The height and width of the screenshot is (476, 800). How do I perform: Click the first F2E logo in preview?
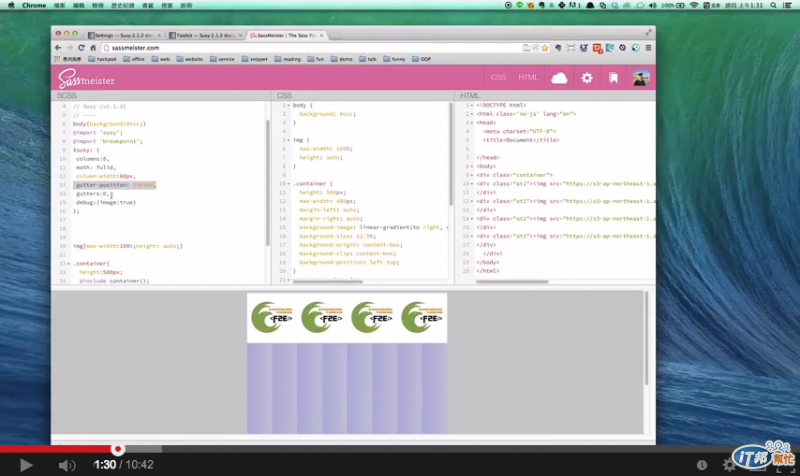point(272,317)
